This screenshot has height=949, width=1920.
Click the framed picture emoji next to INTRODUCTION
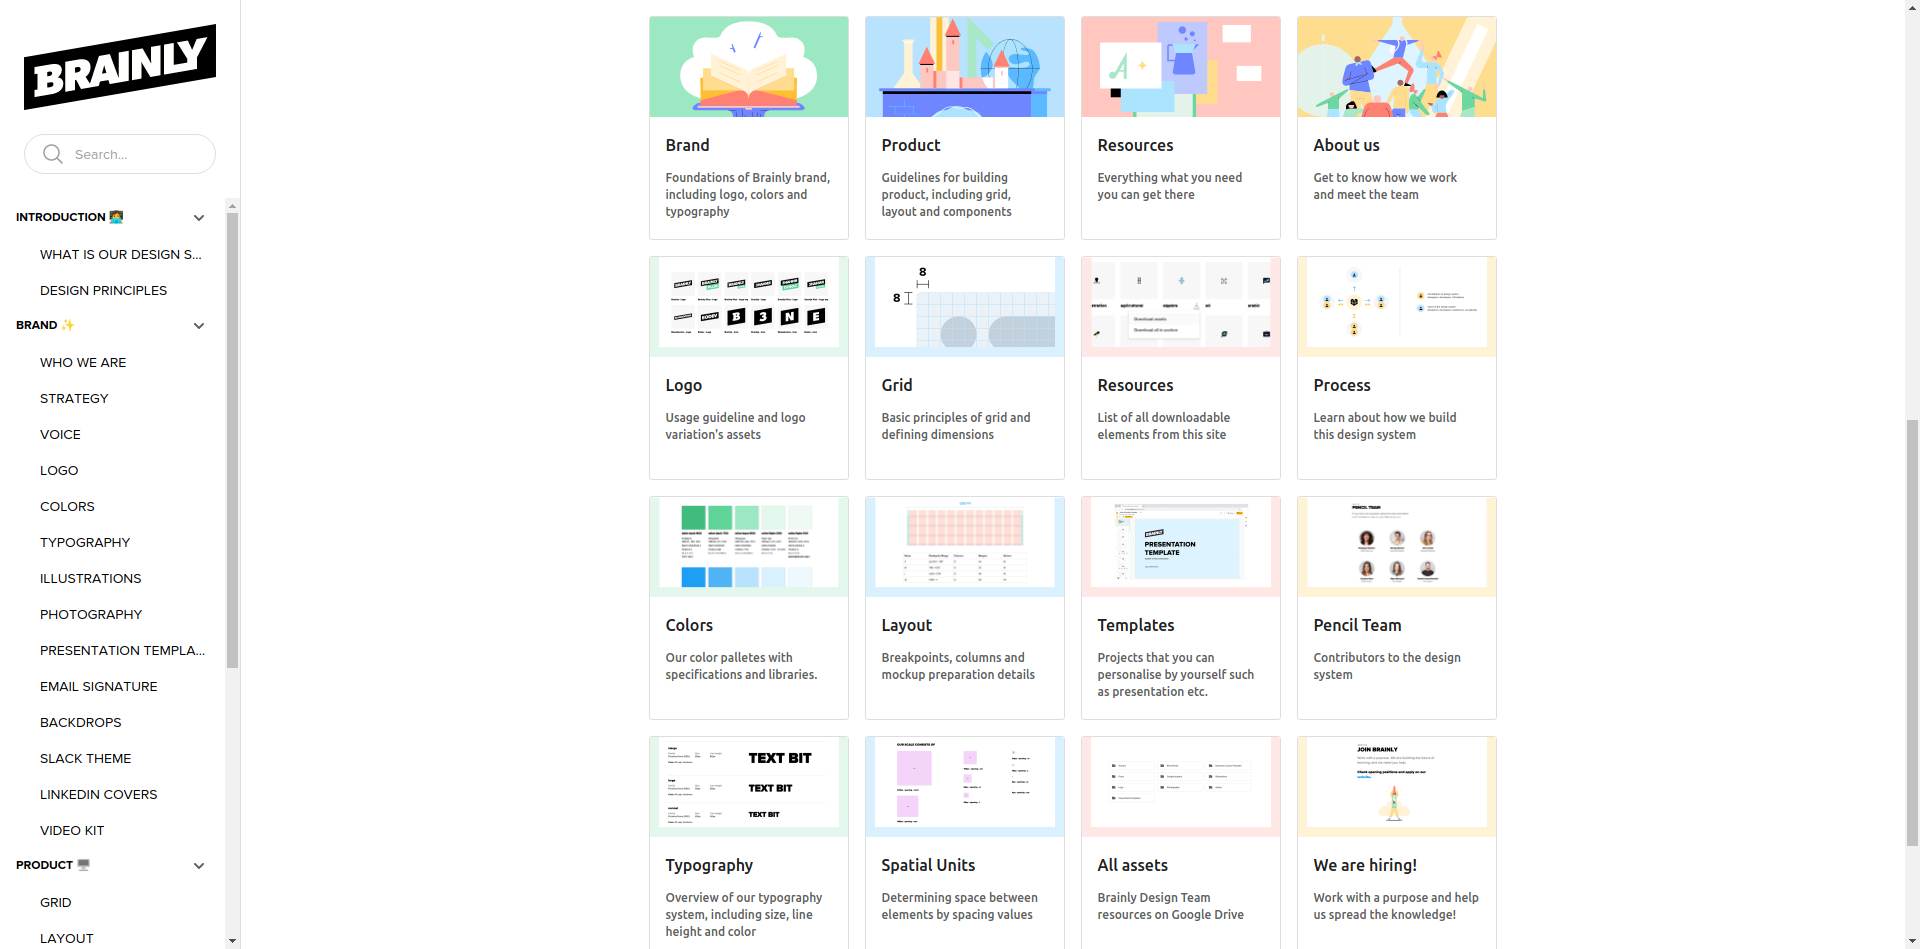116,217
